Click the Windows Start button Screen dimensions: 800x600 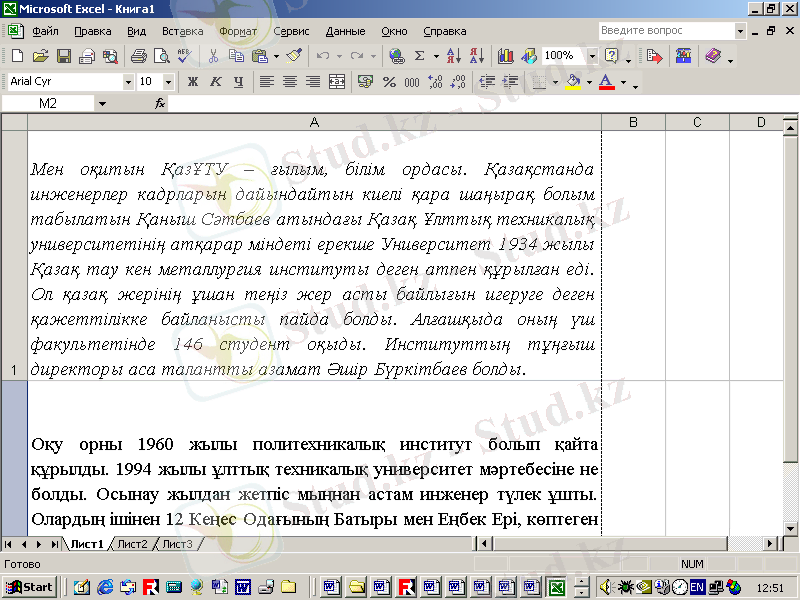pos(30,586)
